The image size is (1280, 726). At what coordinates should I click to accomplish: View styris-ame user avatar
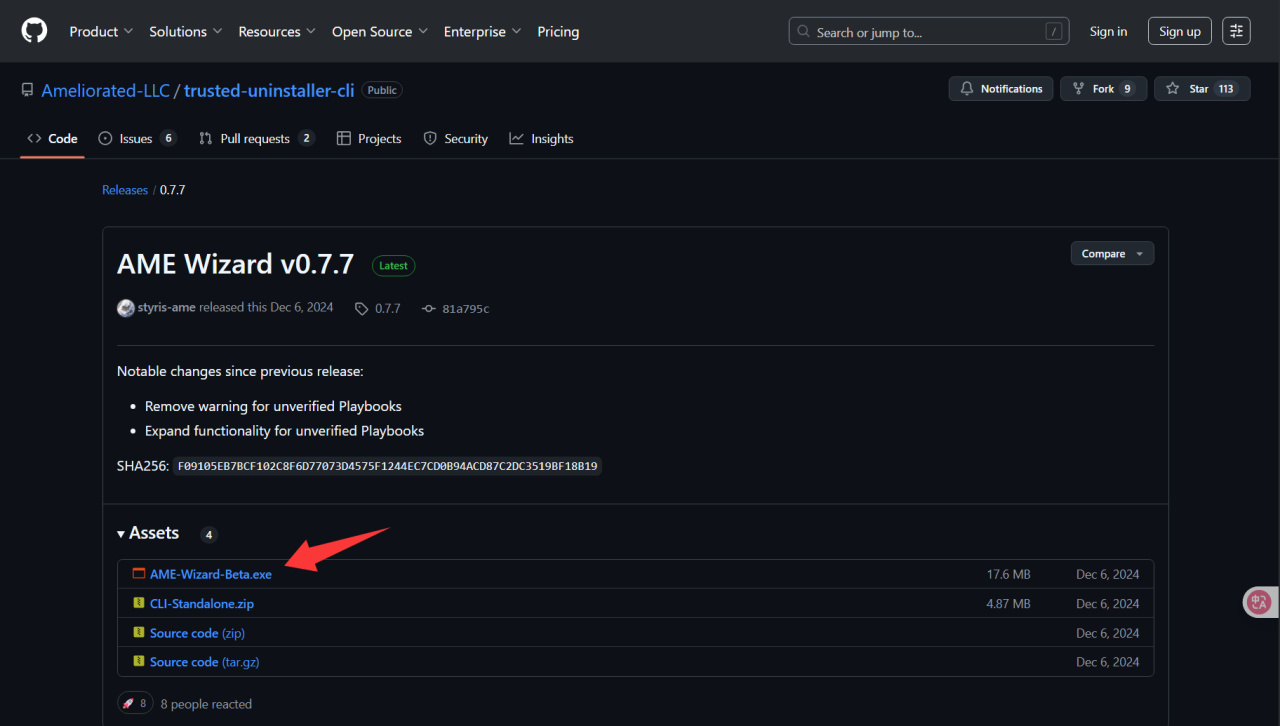(x=126, y=308)
